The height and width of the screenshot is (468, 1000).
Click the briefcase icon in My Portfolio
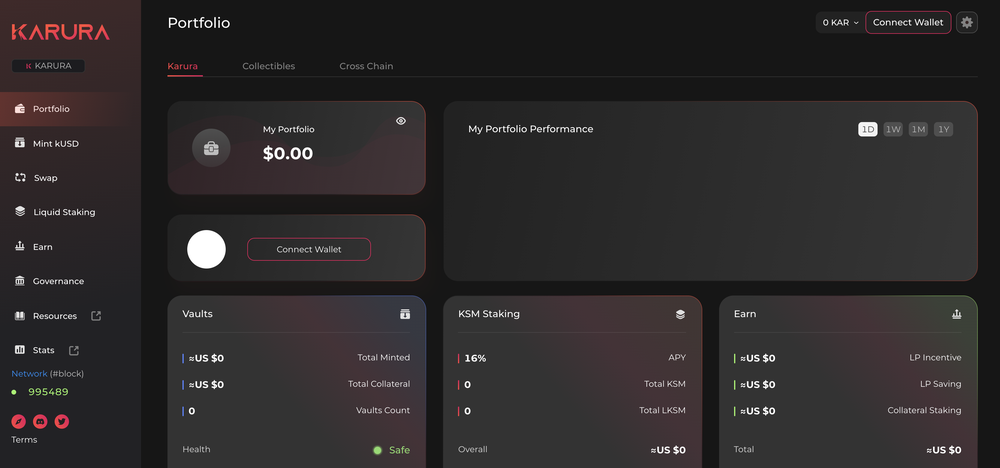pos(211,148)
